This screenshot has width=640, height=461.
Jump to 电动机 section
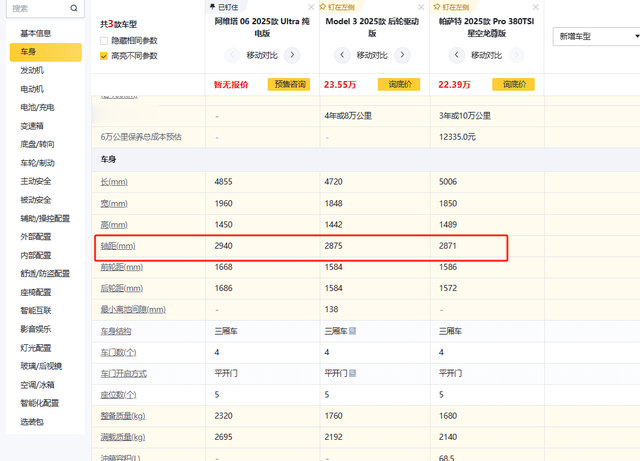point(32,89)
